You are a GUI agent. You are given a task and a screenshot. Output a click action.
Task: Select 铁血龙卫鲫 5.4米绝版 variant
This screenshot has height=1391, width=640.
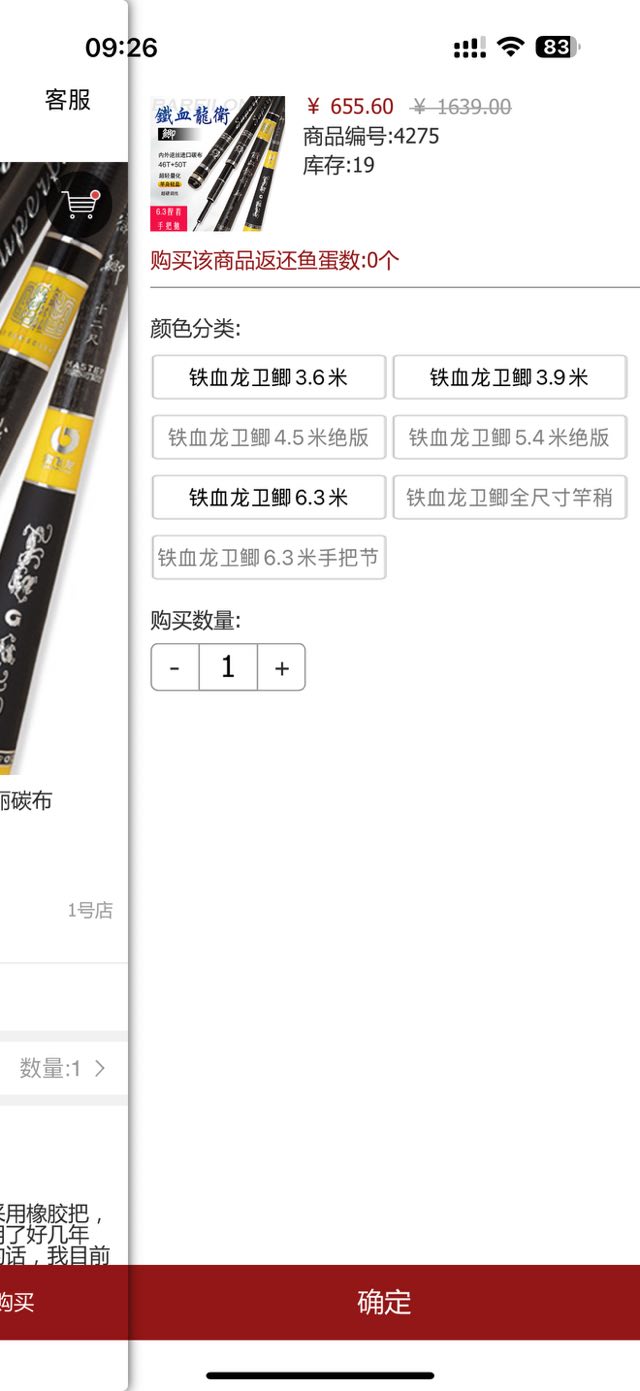509,437
